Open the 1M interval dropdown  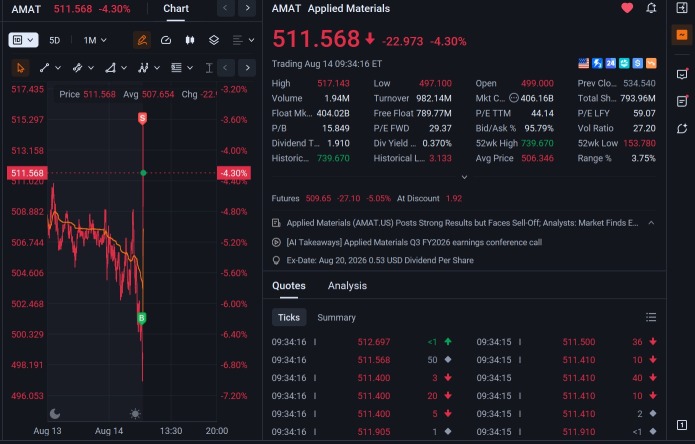pyautogui.click(x=95, y=40)
